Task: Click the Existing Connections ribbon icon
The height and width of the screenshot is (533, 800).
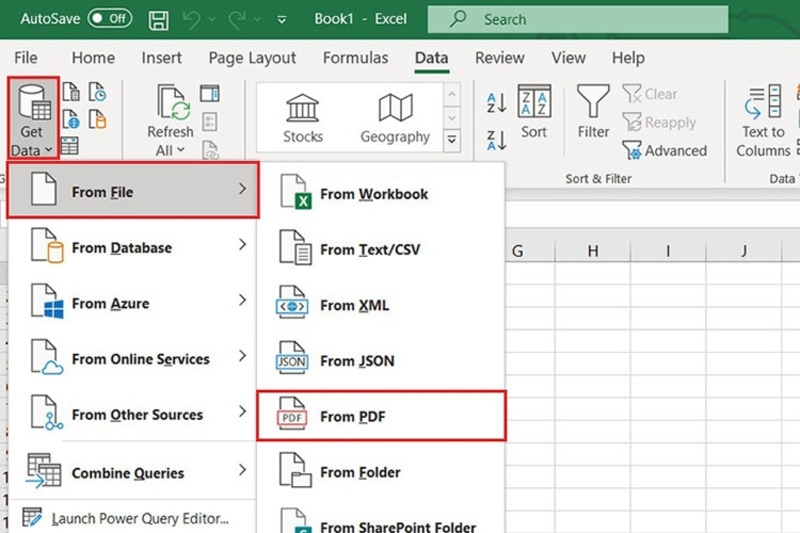Action: click(97, 120)
